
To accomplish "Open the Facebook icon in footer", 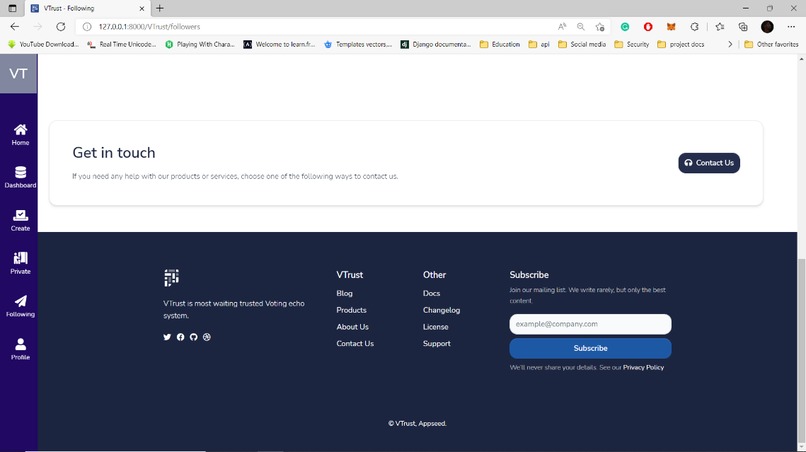I will (180, 337).
